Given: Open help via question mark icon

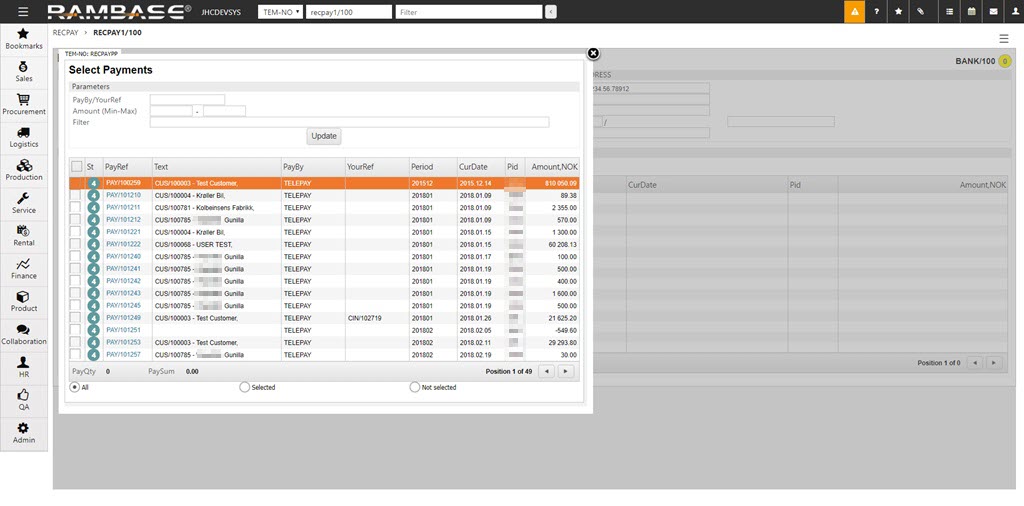Looking at the screenshot, I should tap(877, 12).
